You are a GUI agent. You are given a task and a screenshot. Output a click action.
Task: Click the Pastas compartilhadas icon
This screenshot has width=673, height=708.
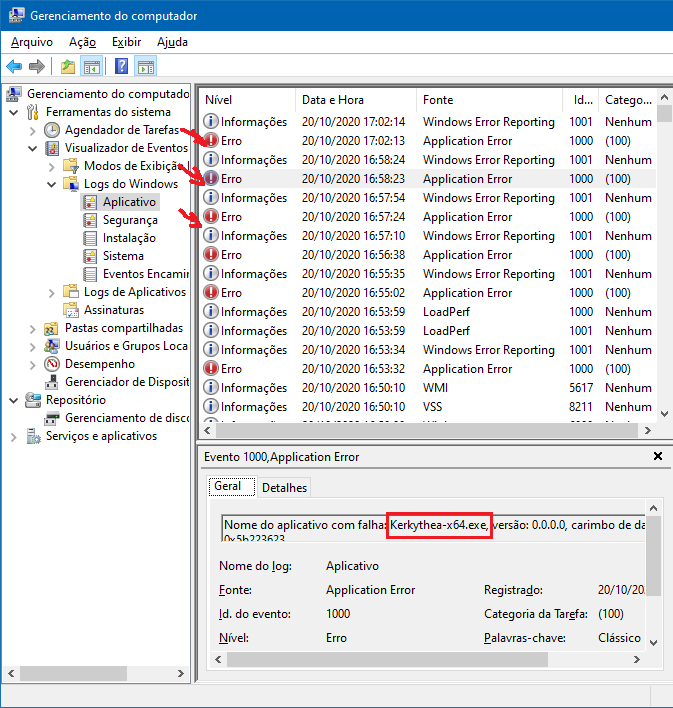pyautogui.click(x=52, y=328)
